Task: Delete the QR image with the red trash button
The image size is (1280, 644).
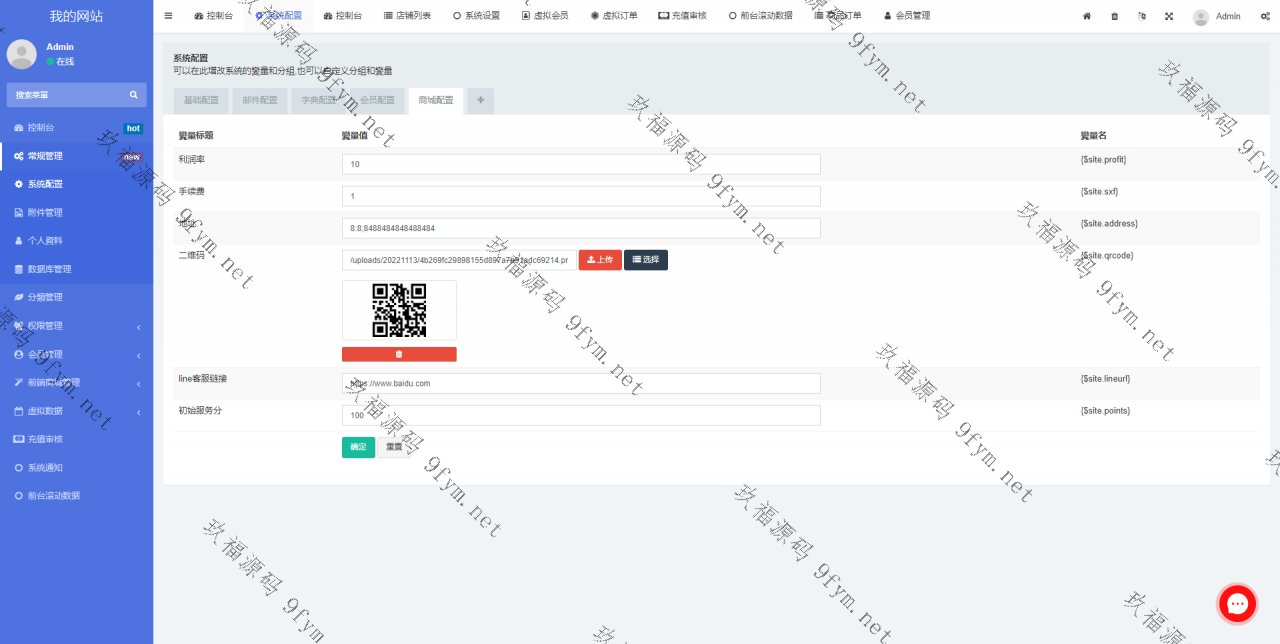Action: (399, 354)
